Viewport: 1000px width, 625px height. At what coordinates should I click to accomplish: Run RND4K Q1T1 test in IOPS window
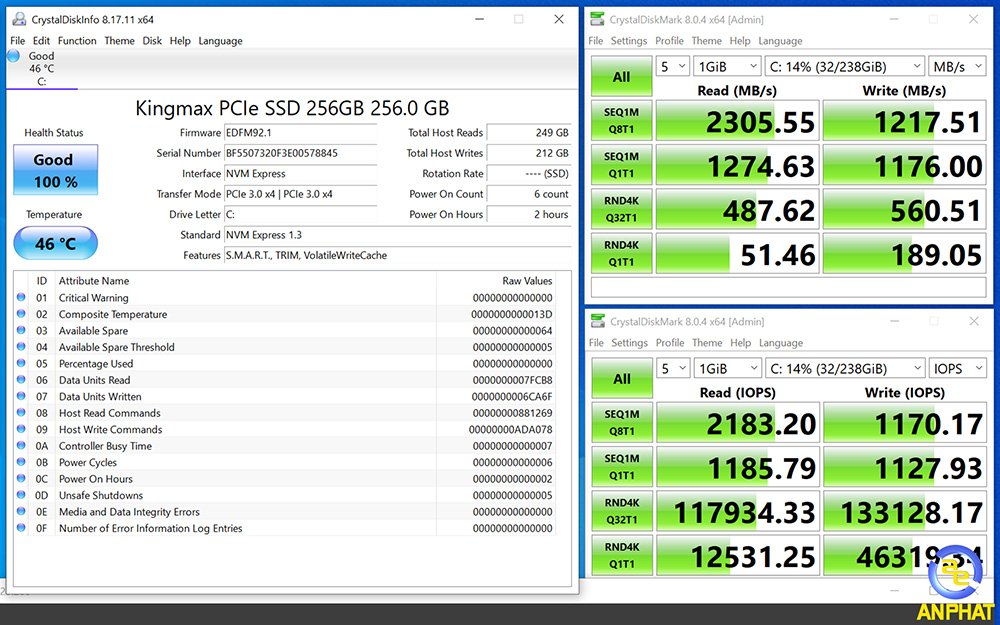(622, 555)
